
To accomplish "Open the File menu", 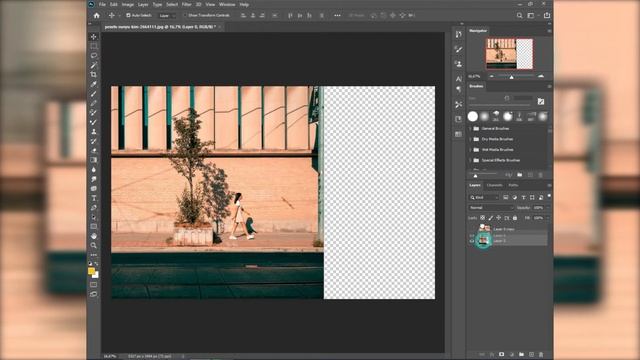I will click(102, 4).
